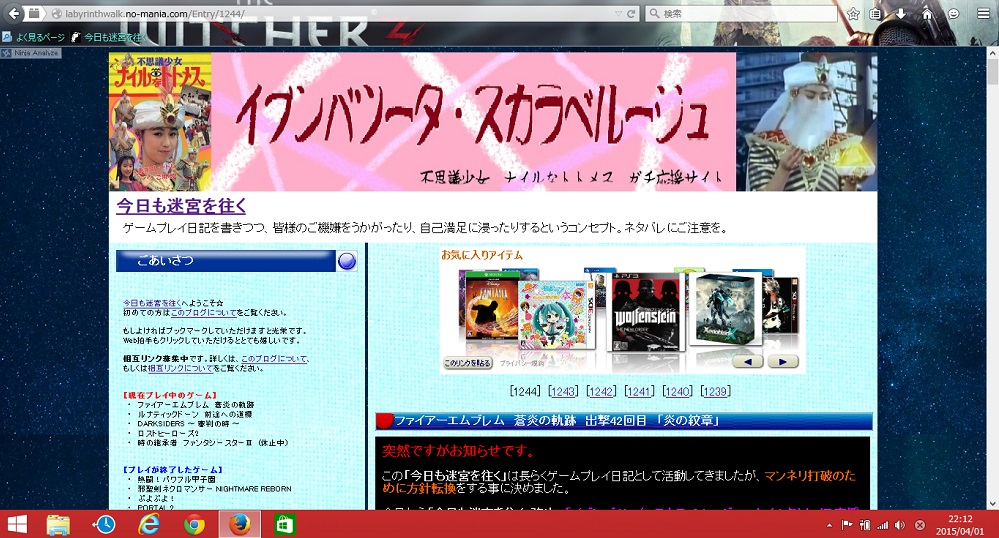The image size is (999, 538).
Task: Select the 熱闘!パワフル甲子園 list item
Action: (x=176, y=479)
